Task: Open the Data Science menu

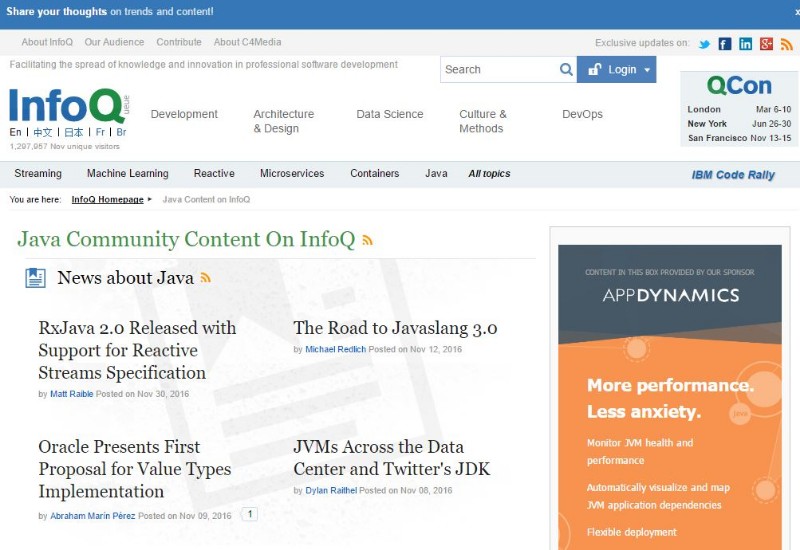Action: (390, 114)
